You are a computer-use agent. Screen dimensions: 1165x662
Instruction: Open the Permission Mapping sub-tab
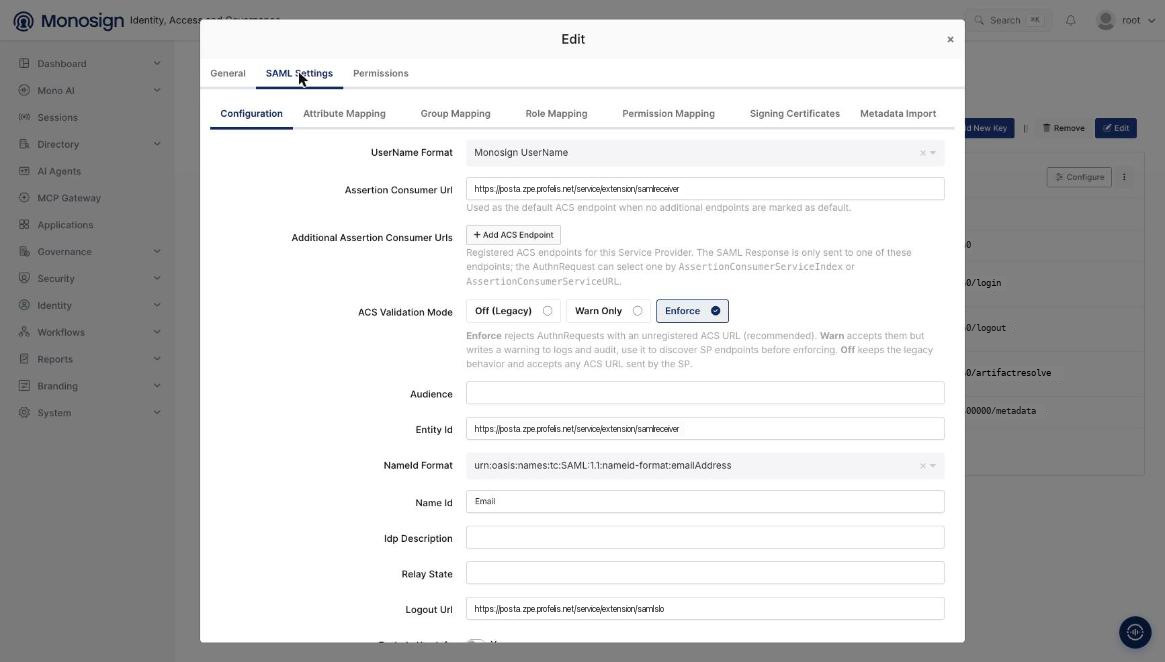point(669,114)
